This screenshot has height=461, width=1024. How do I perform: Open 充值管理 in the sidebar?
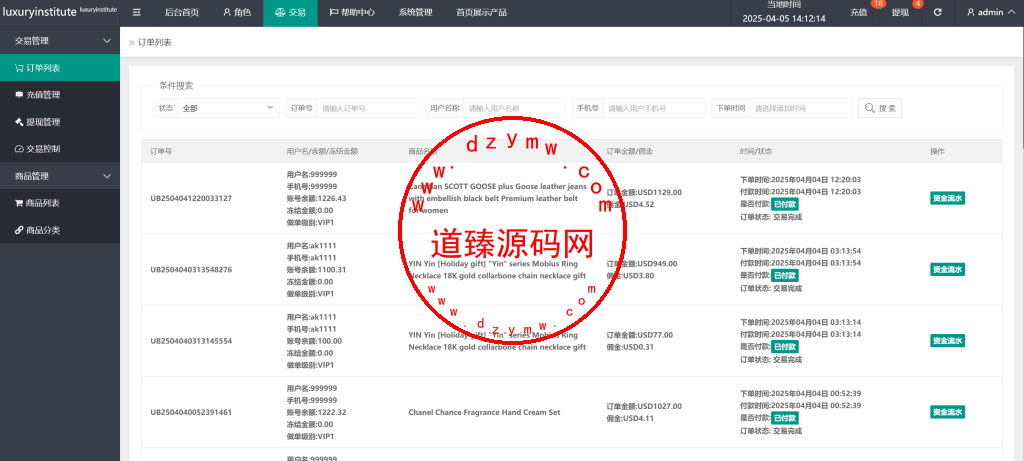60,95
